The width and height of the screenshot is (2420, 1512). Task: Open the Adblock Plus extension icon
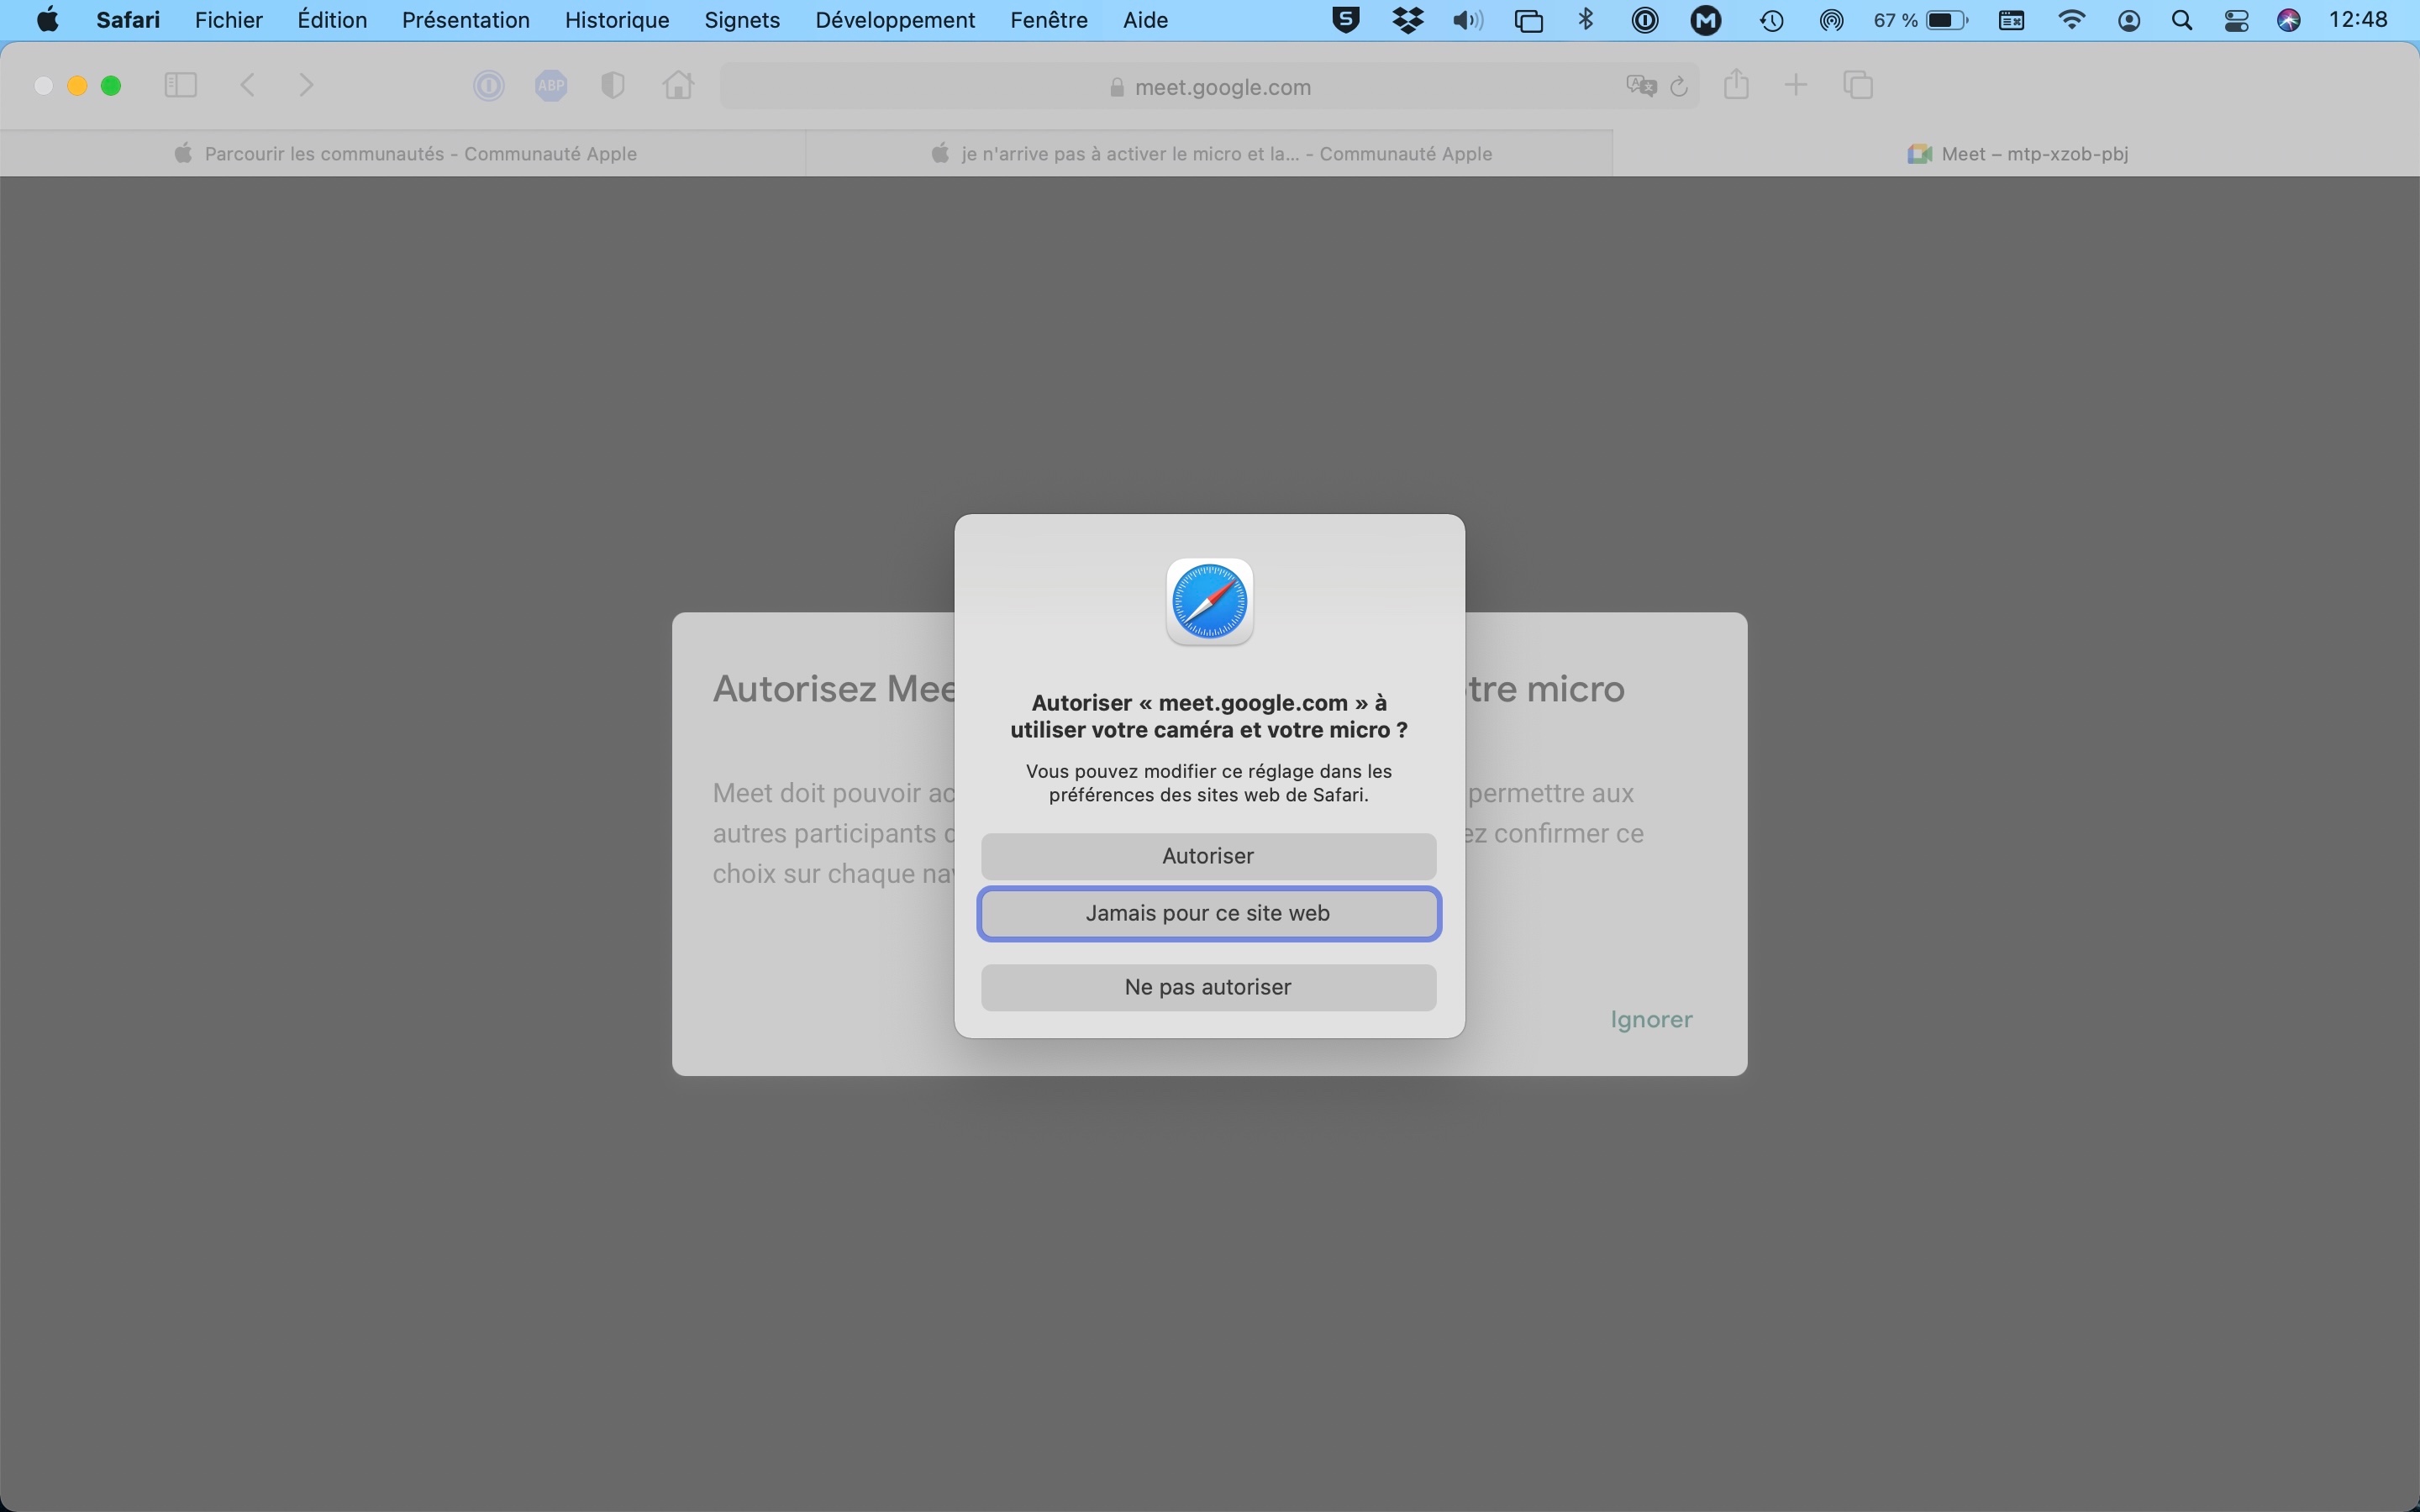tap(551, 86)
